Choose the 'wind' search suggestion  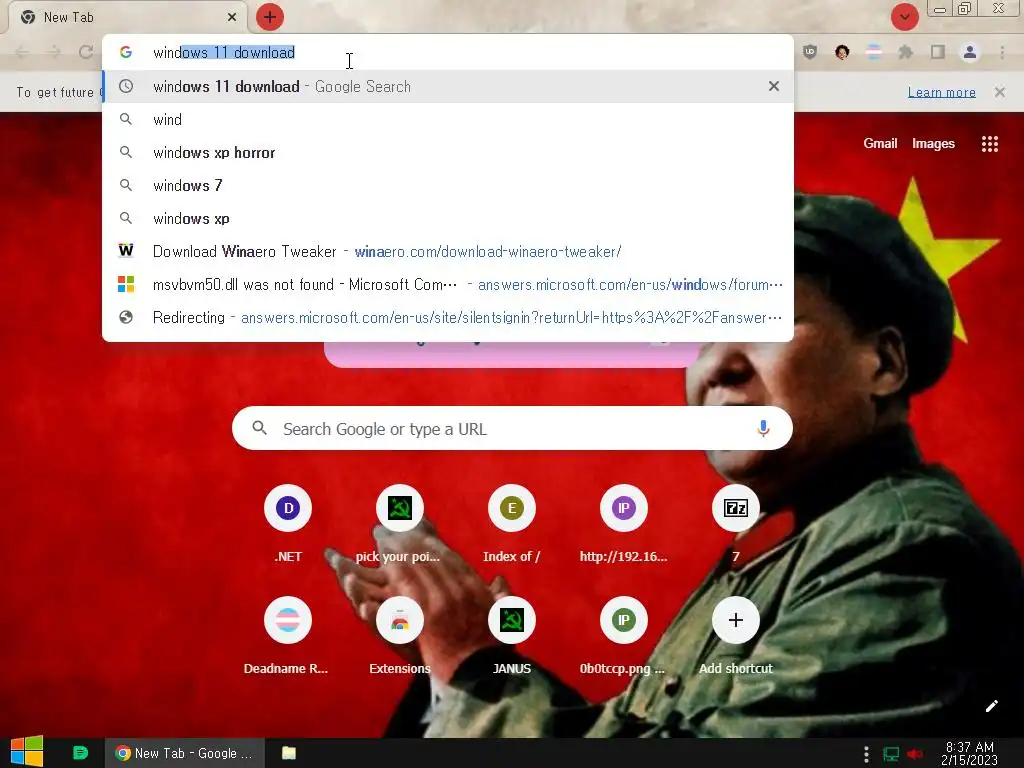[x=448, y=120]
